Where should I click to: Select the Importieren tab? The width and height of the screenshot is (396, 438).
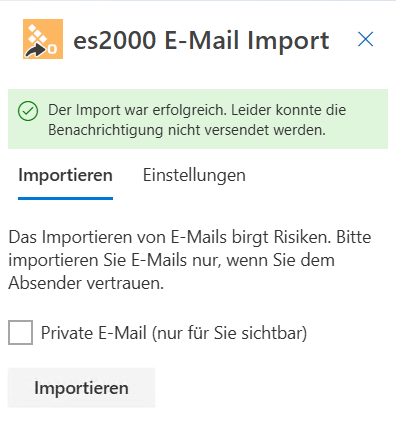click(x=65, y=175)
